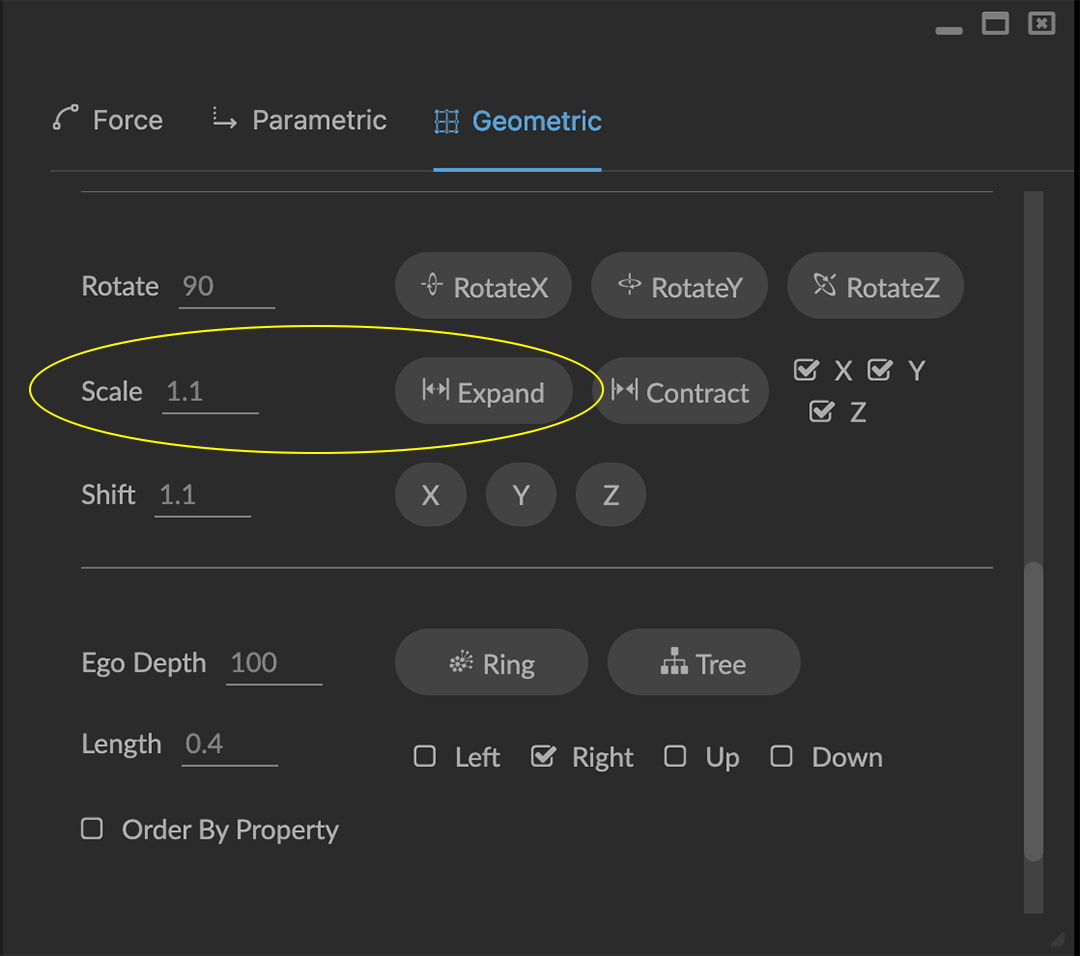Toggle the Z scale axis checkbox

tap(821, 411)
